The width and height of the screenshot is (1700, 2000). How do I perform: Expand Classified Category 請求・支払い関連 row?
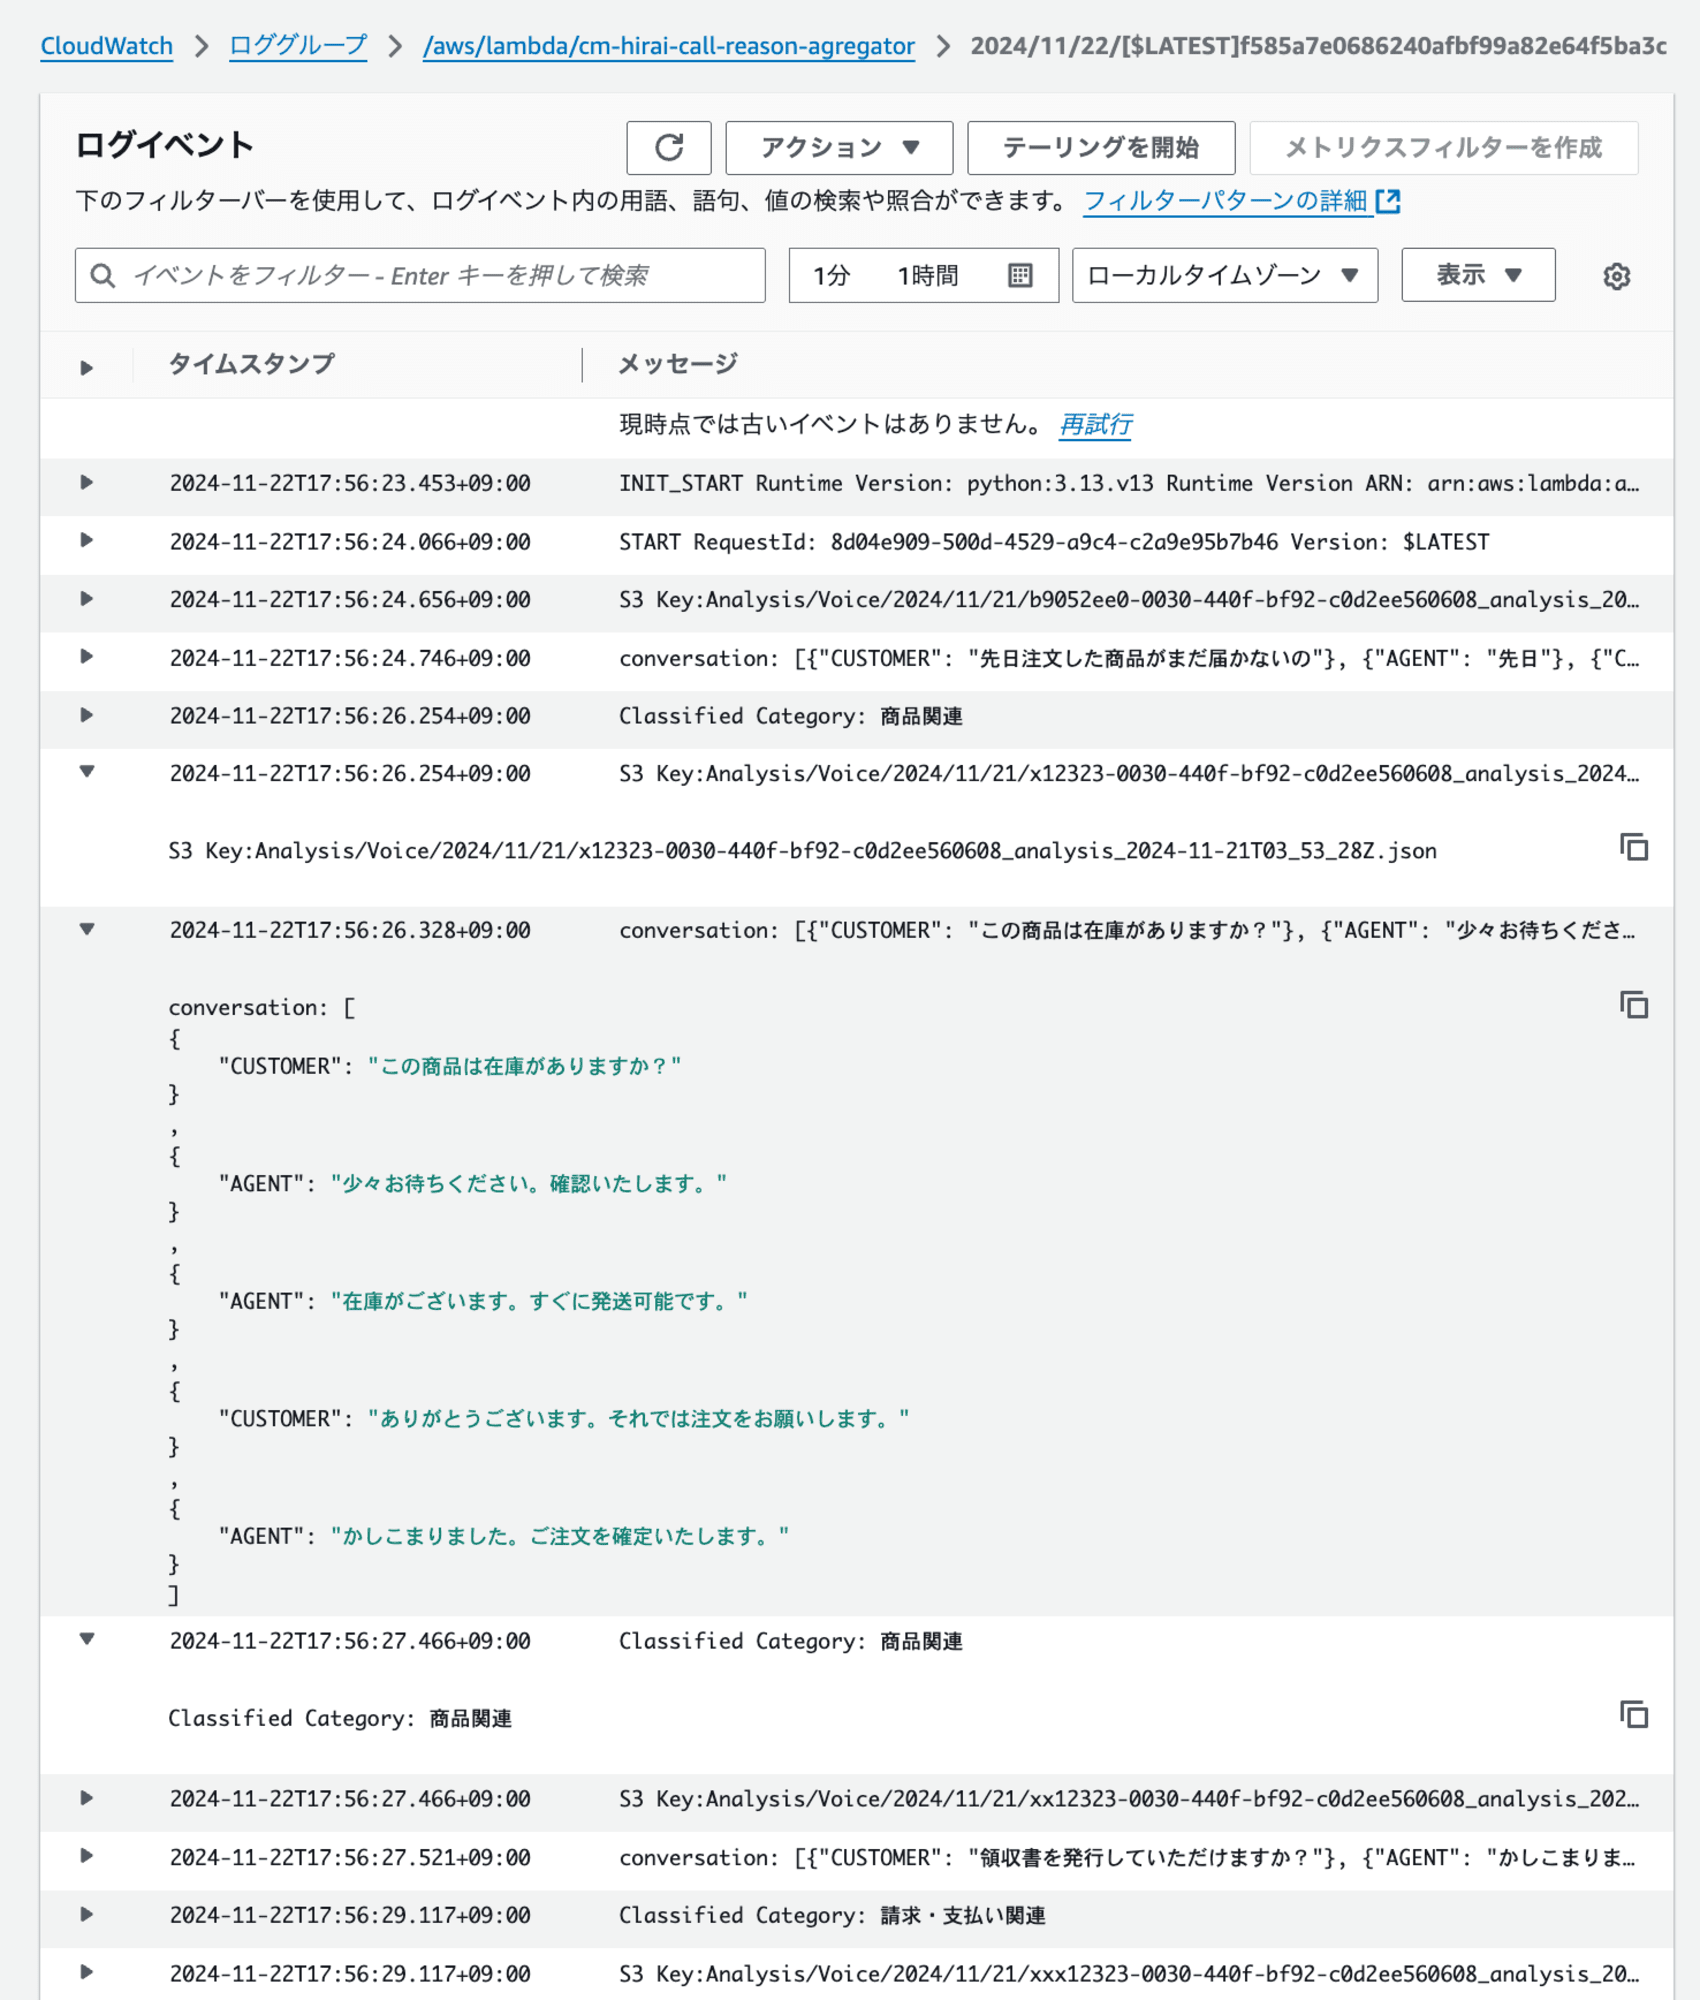[87, 1914]
